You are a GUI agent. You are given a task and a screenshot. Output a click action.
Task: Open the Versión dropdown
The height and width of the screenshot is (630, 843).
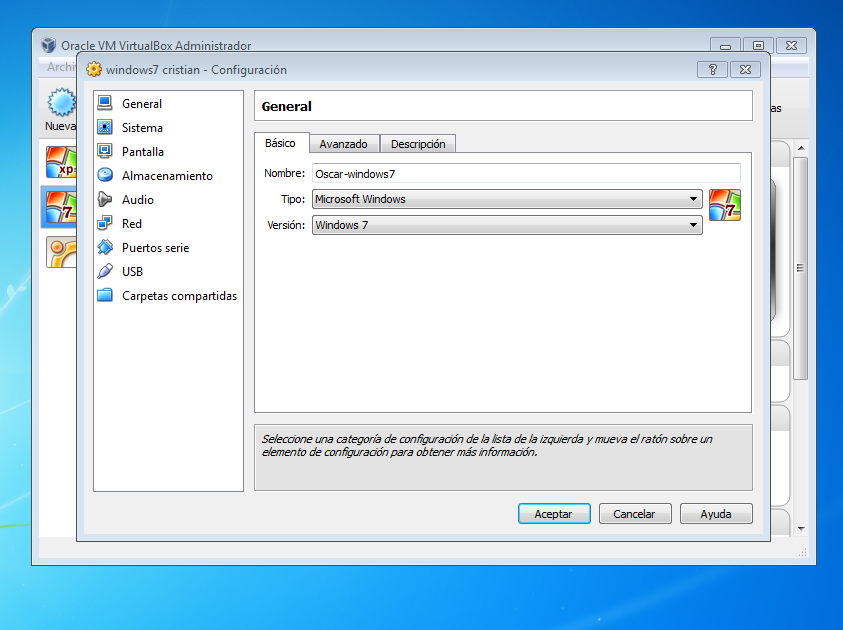[507, 225]
